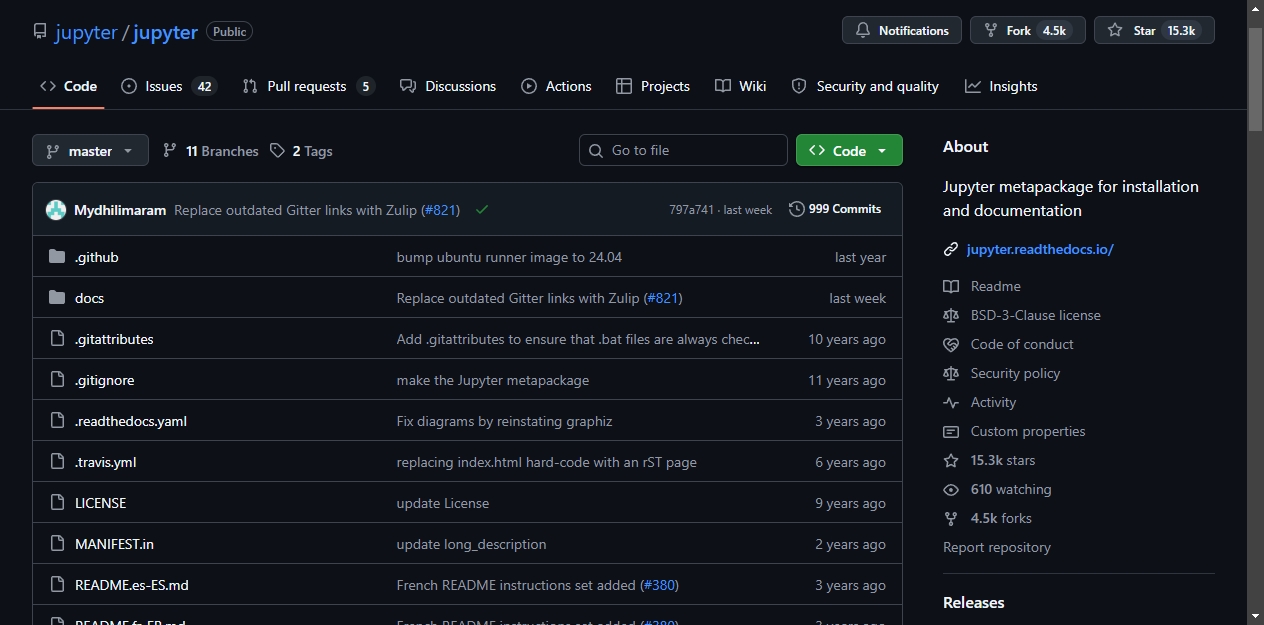This screenshot has height=625, width=1264.
Task: Click the page vertical scrollbar thumb
Action: tap(1256, 80)
